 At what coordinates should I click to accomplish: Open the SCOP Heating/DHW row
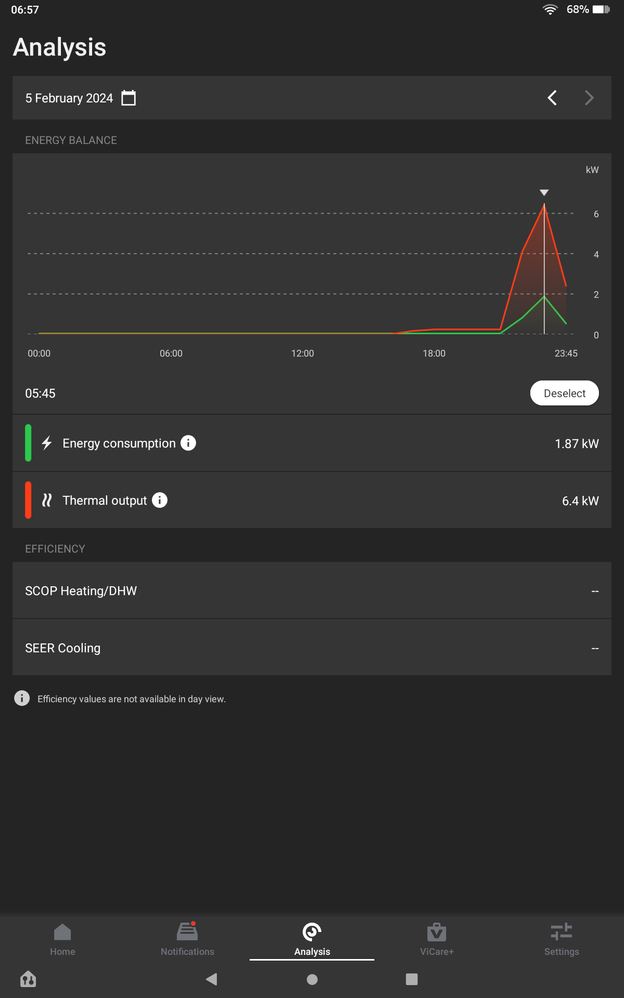(x=312, y=591)
